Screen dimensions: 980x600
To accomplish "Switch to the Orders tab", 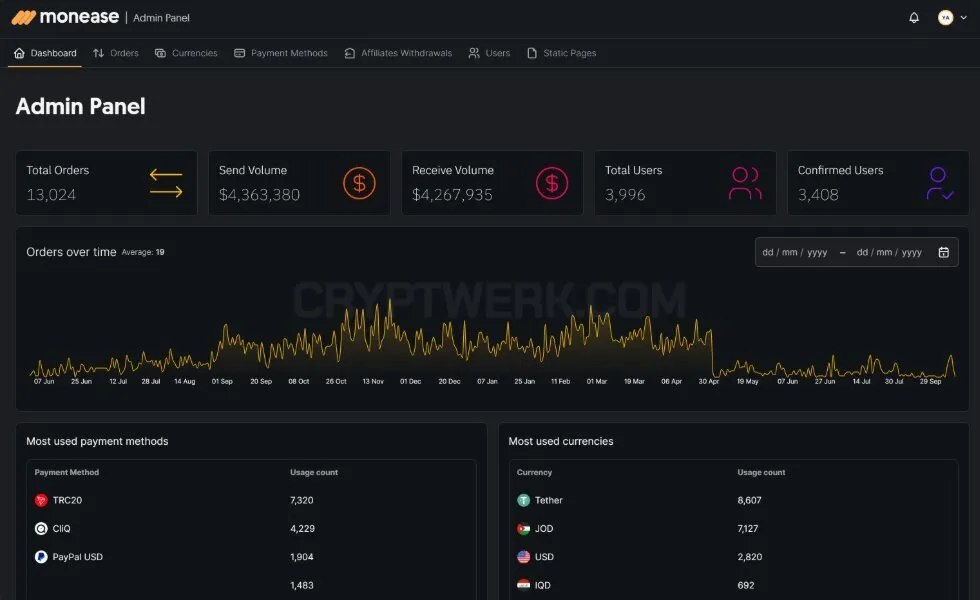I will coord(116,53).
